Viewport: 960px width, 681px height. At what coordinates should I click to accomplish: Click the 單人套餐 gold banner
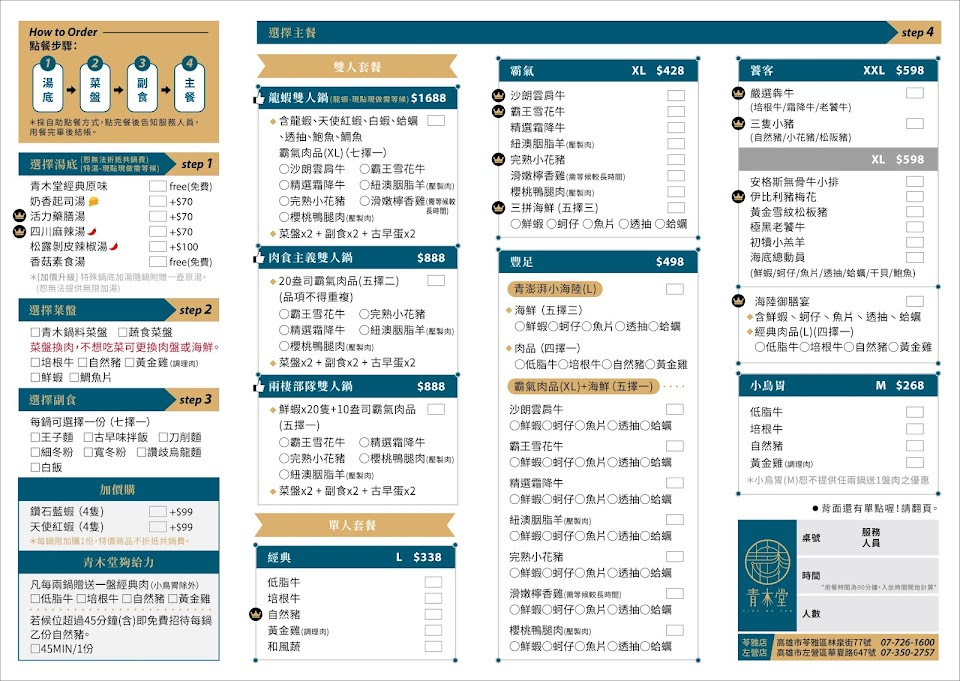[355, 525]
